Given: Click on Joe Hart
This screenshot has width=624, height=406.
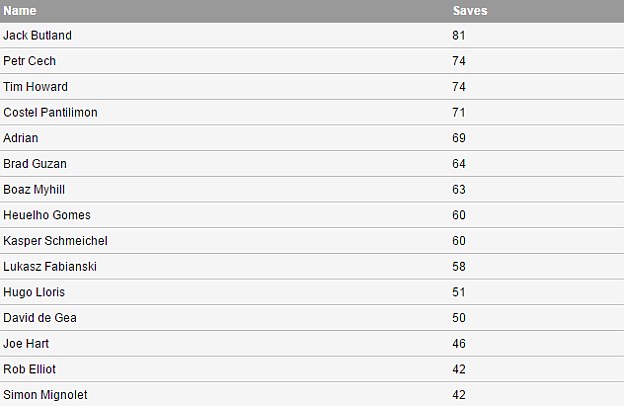Looking at the screenshot, I should (27, 343).
